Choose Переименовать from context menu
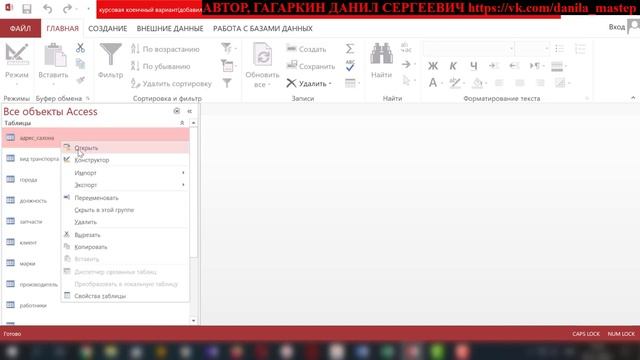 coord(125,198)
